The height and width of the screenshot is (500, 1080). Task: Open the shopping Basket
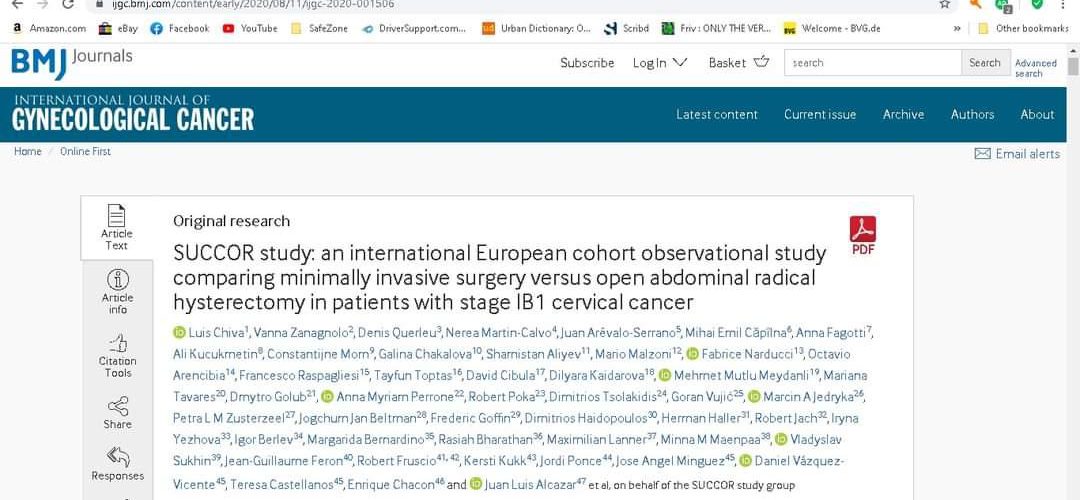pos(739,62)
